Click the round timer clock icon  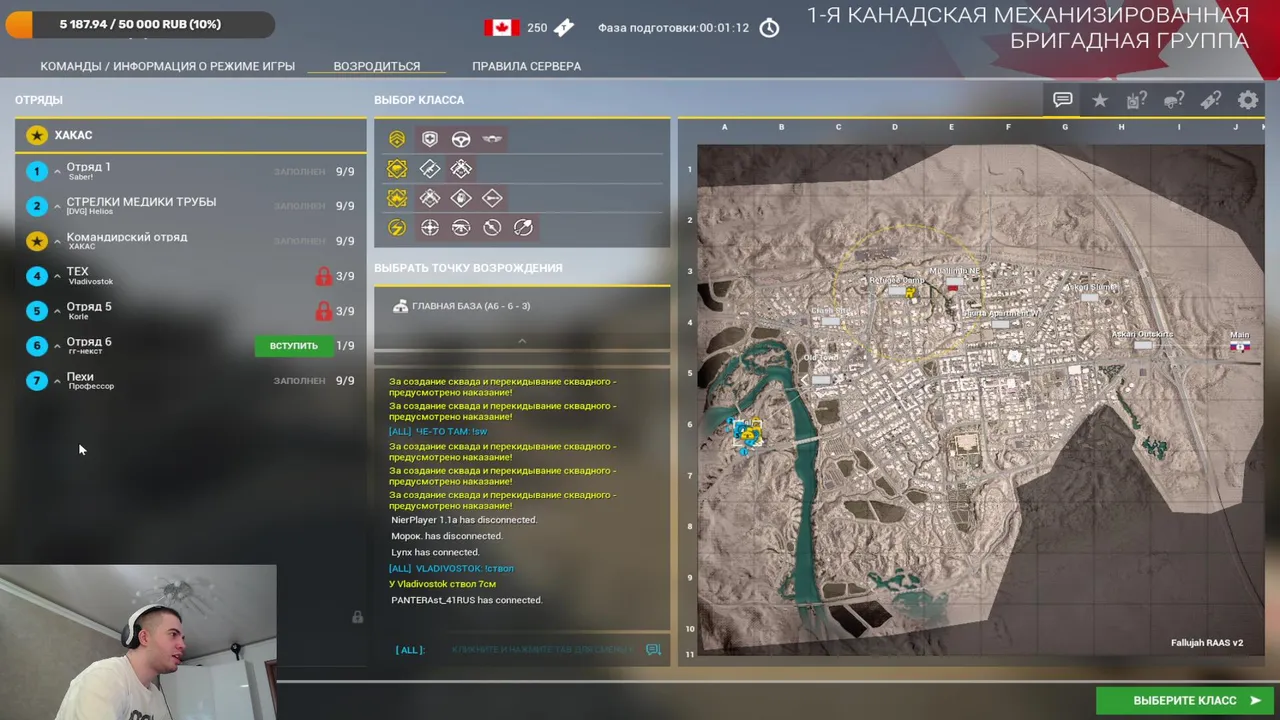coord(769,28)
